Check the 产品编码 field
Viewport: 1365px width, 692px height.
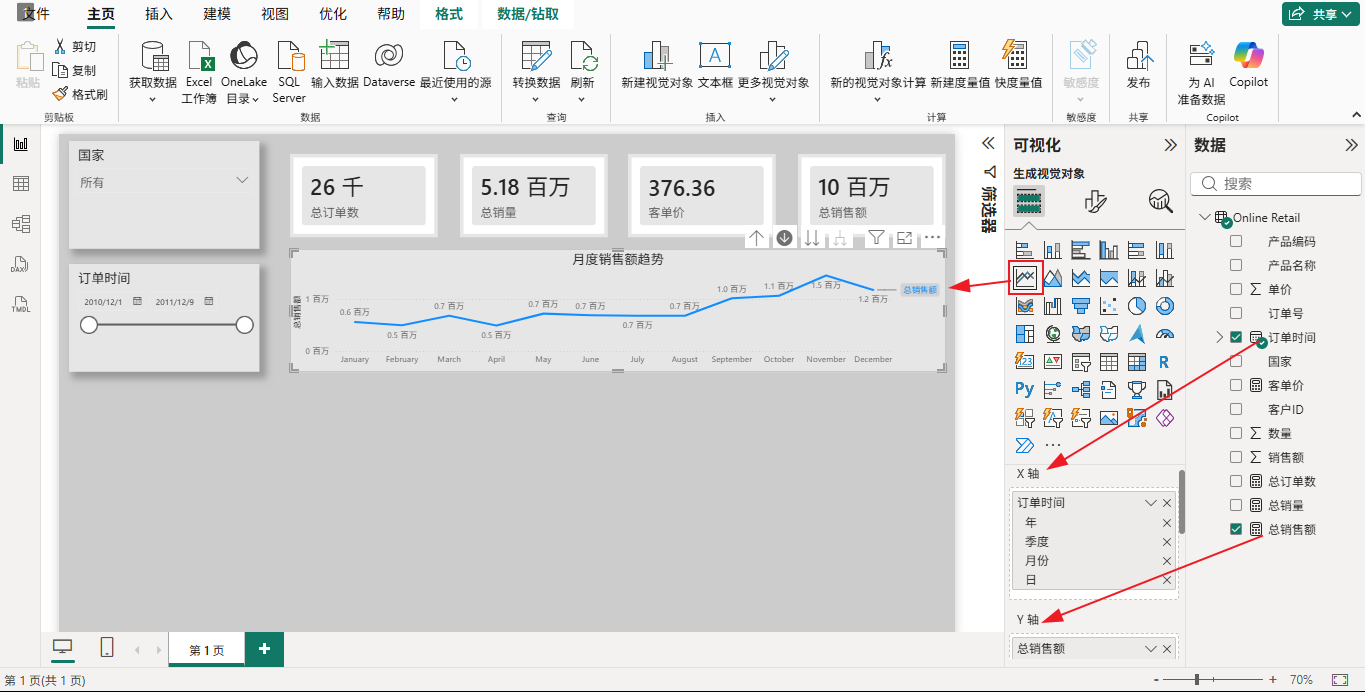coord(1236,241)
